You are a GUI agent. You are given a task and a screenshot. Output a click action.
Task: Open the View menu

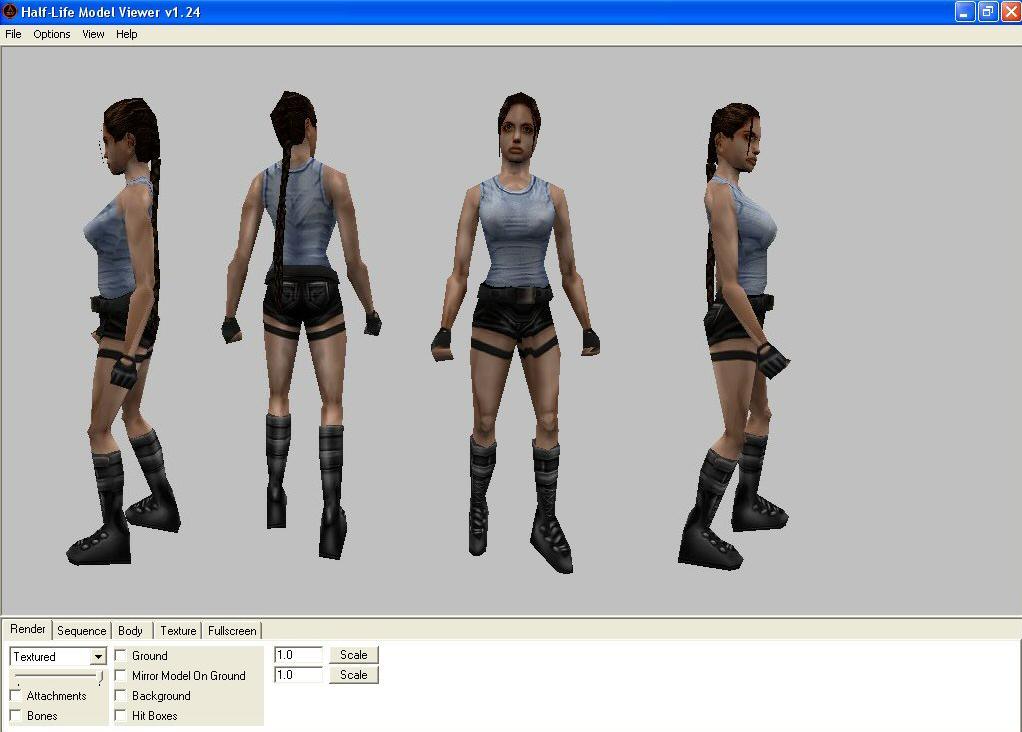click(x=93, y=34)
